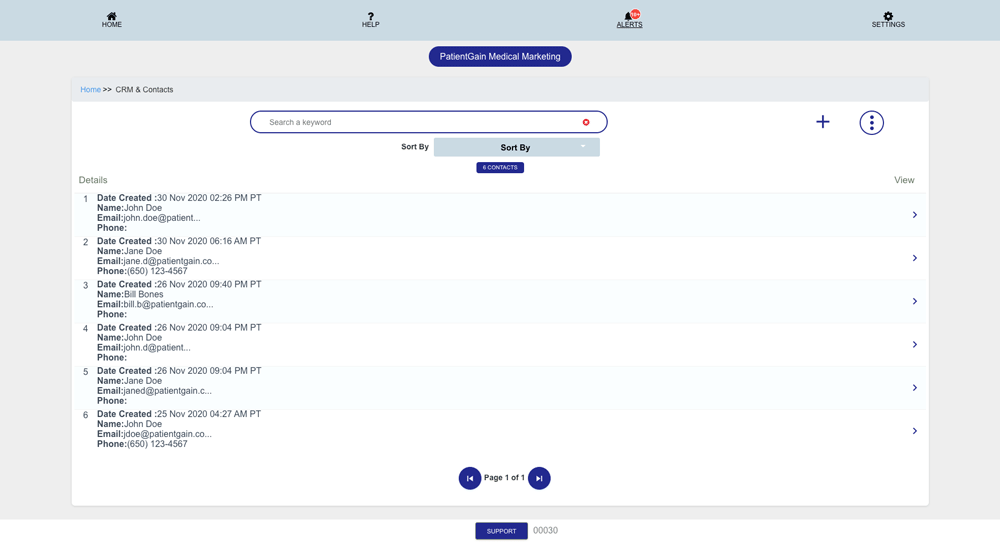Click Date Created 26 Nov 2020 09:40 PM PT

click(179, 284)
